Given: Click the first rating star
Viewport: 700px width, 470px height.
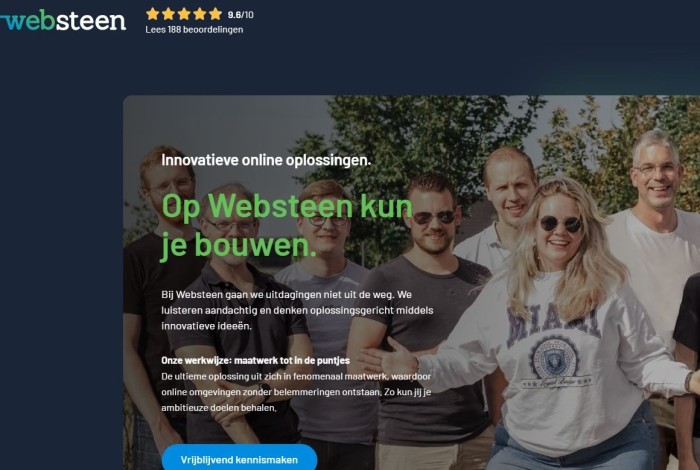Looking at the screenshot, I should pos(153,14).
